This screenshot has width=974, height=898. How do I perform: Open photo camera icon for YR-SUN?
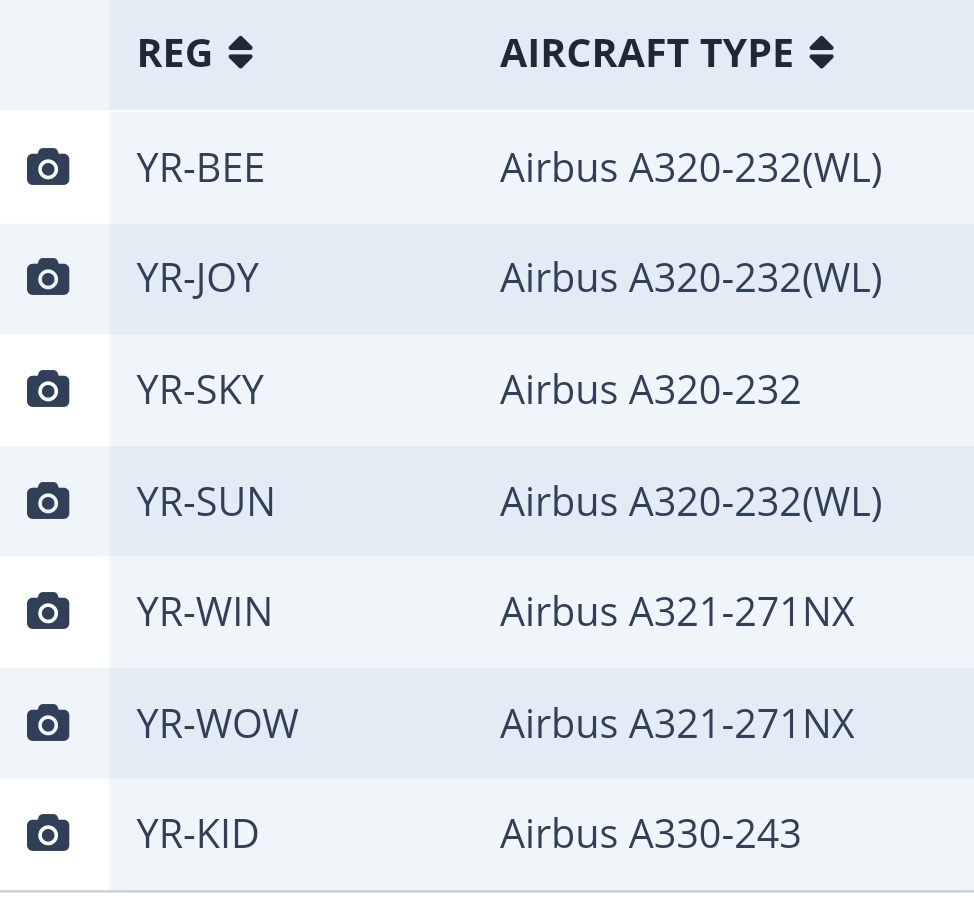(48, 500)
